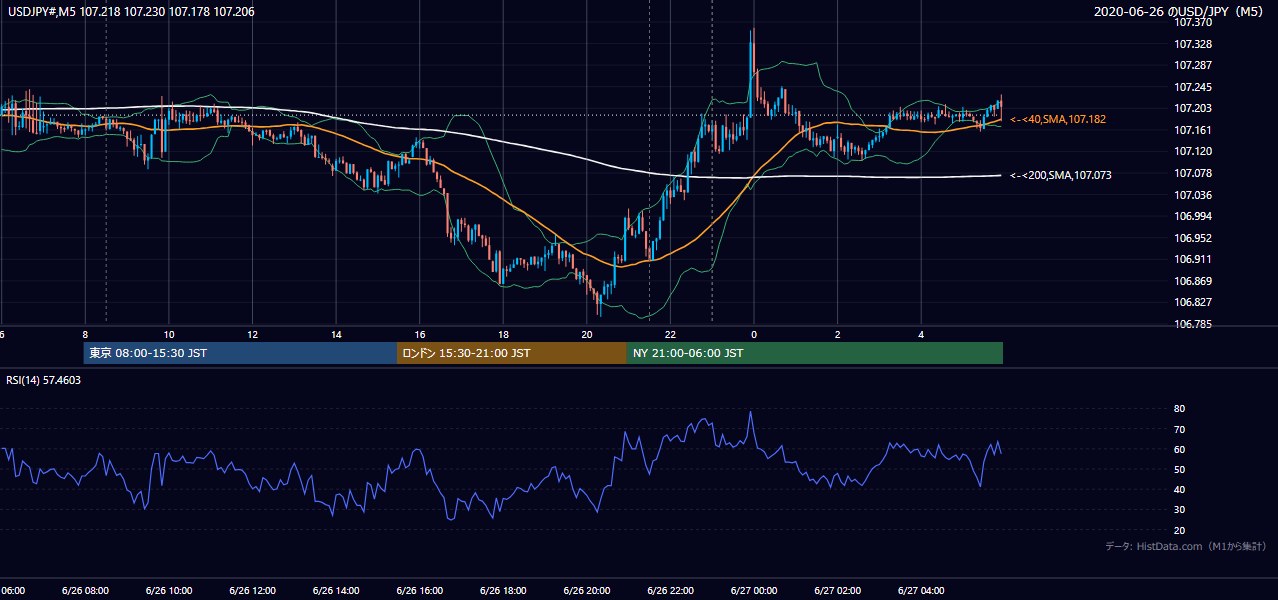
Task: Click price scale value 107.328
Action: (1193, 45)
